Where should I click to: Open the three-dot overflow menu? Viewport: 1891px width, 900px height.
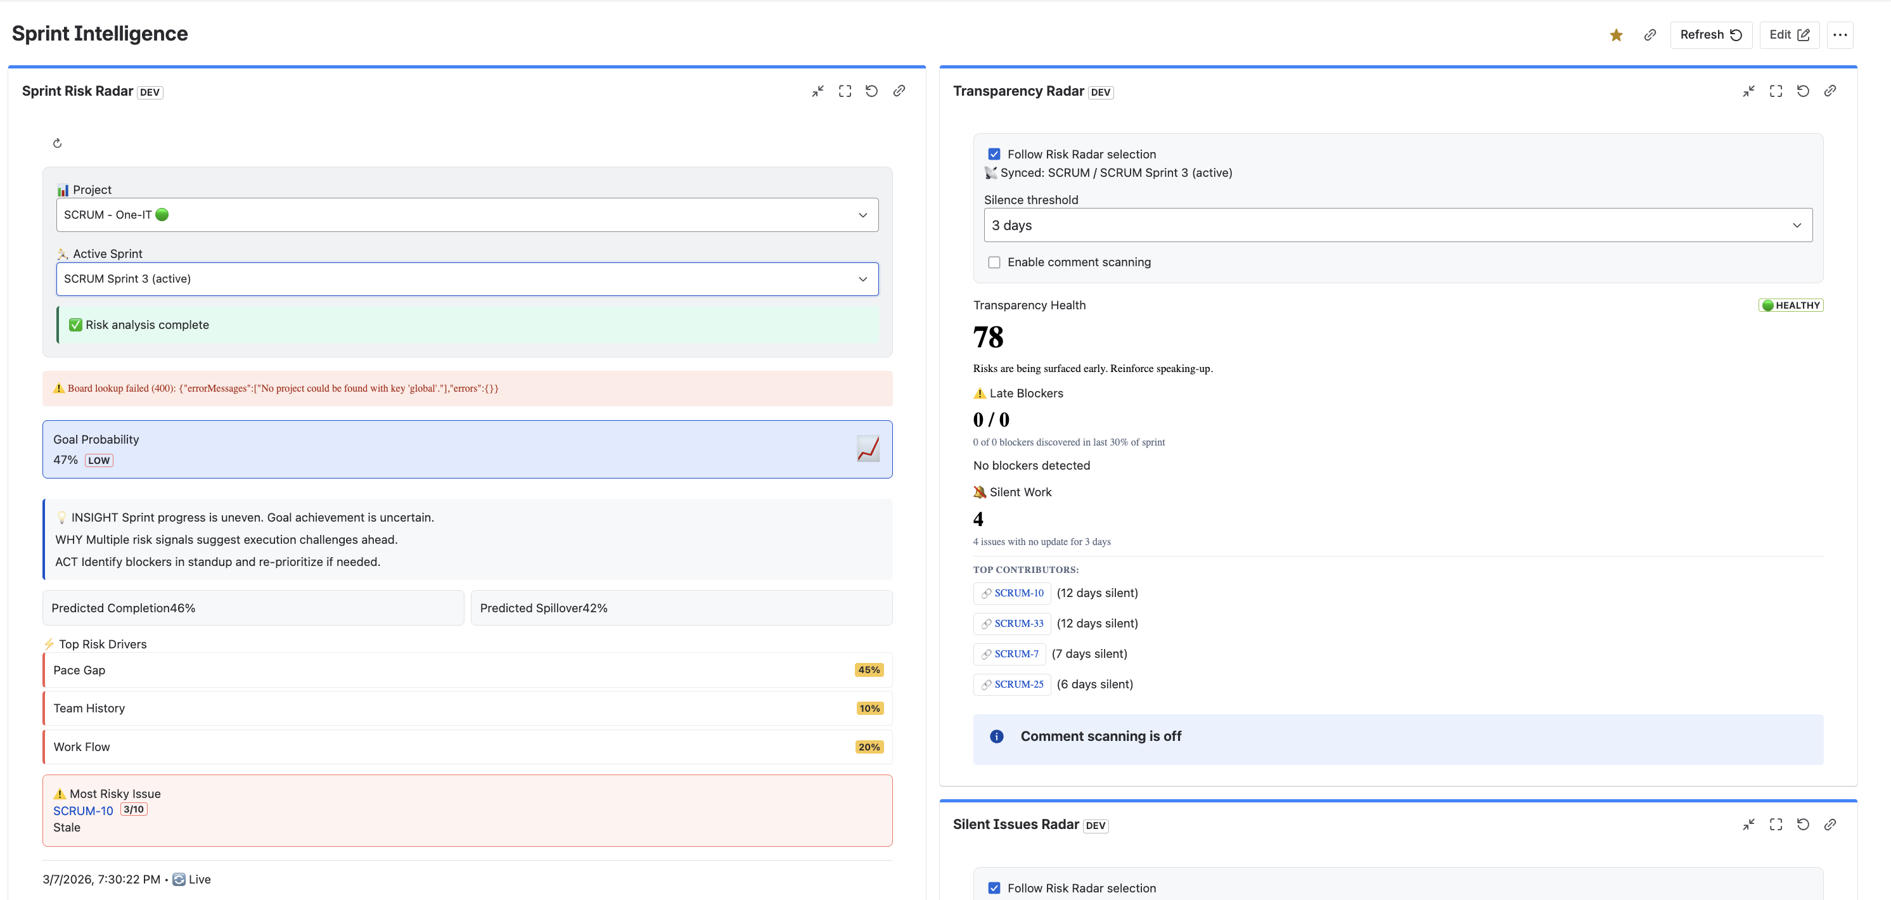[1840, 34]
